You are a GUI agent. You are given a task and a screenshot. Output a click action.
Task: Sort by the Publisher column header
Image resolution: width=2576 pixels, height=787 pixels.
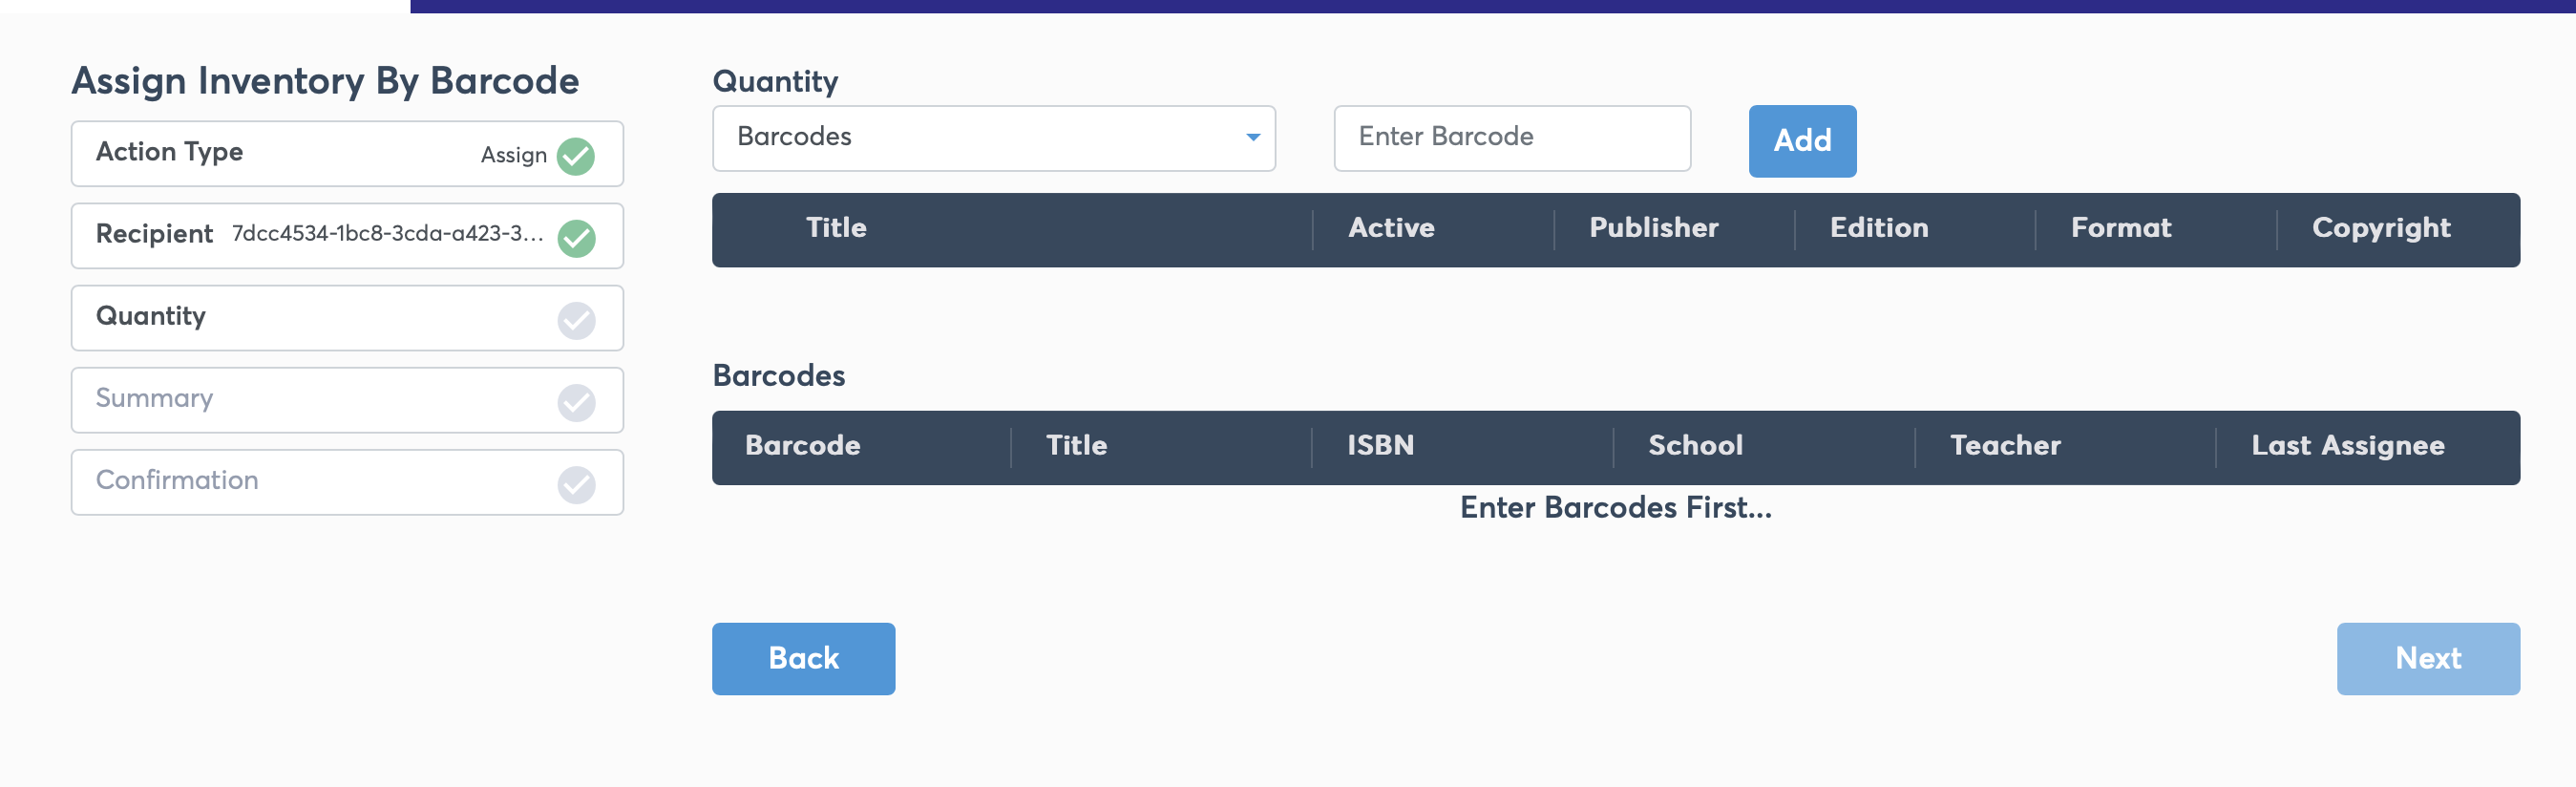pyautogui.click(x=1653, y=228)
